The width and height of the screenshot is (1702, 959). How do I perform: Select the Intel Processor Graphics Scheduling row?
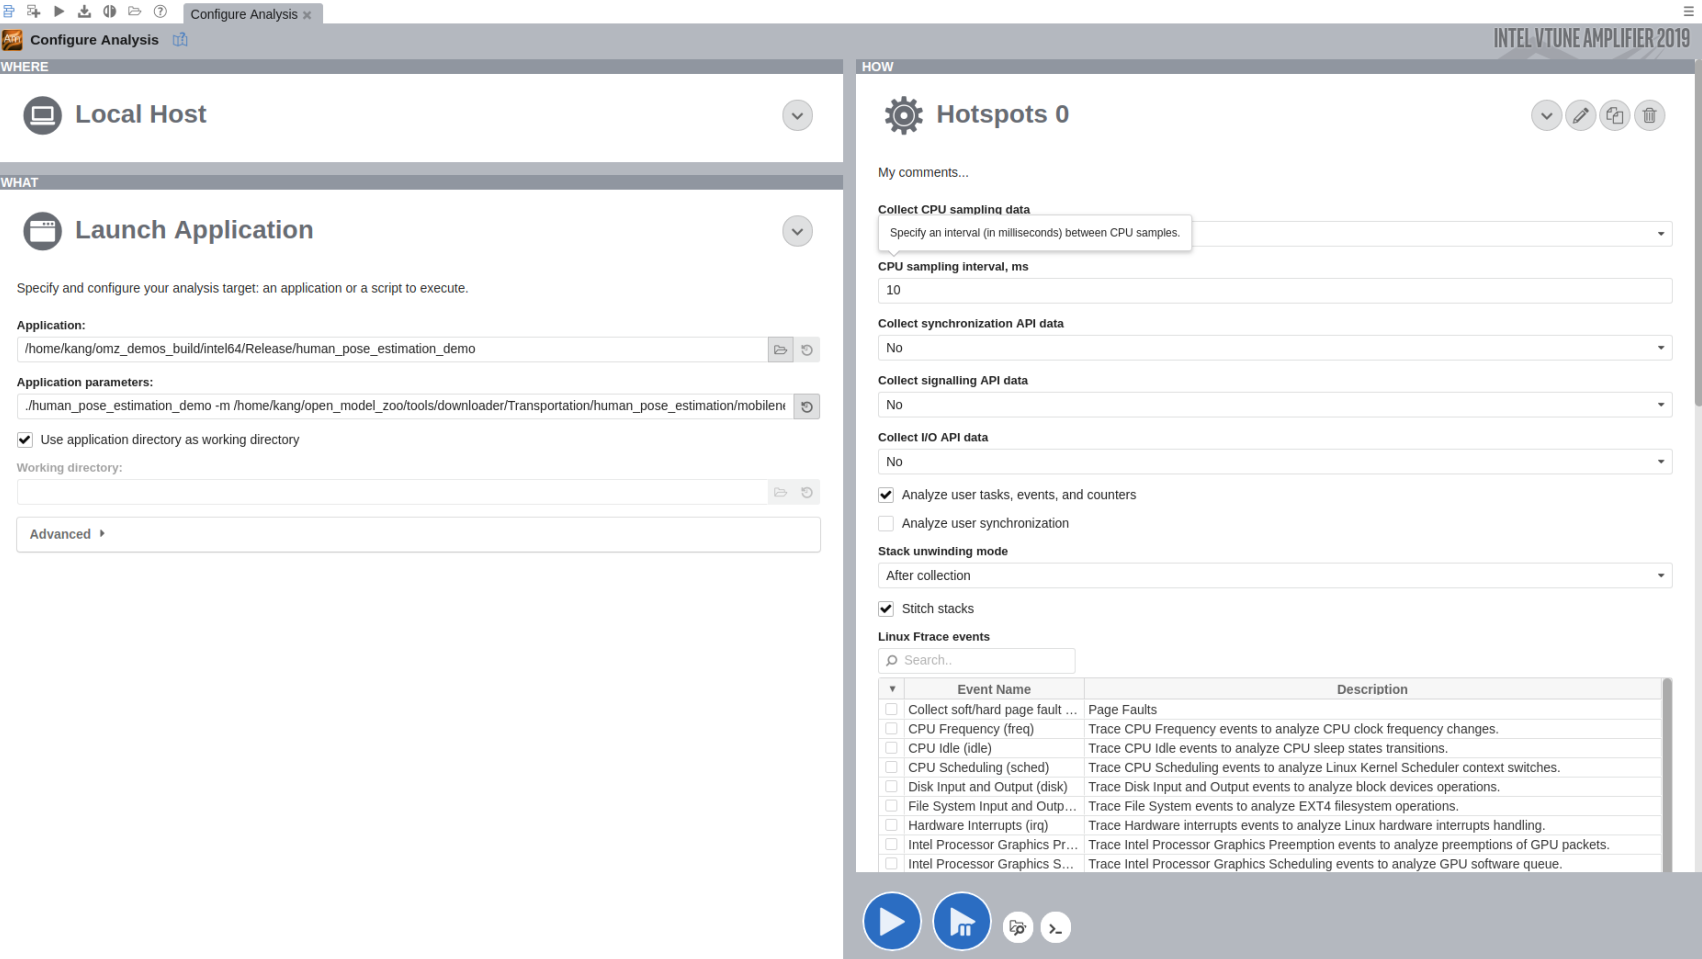pos(1270,864)
